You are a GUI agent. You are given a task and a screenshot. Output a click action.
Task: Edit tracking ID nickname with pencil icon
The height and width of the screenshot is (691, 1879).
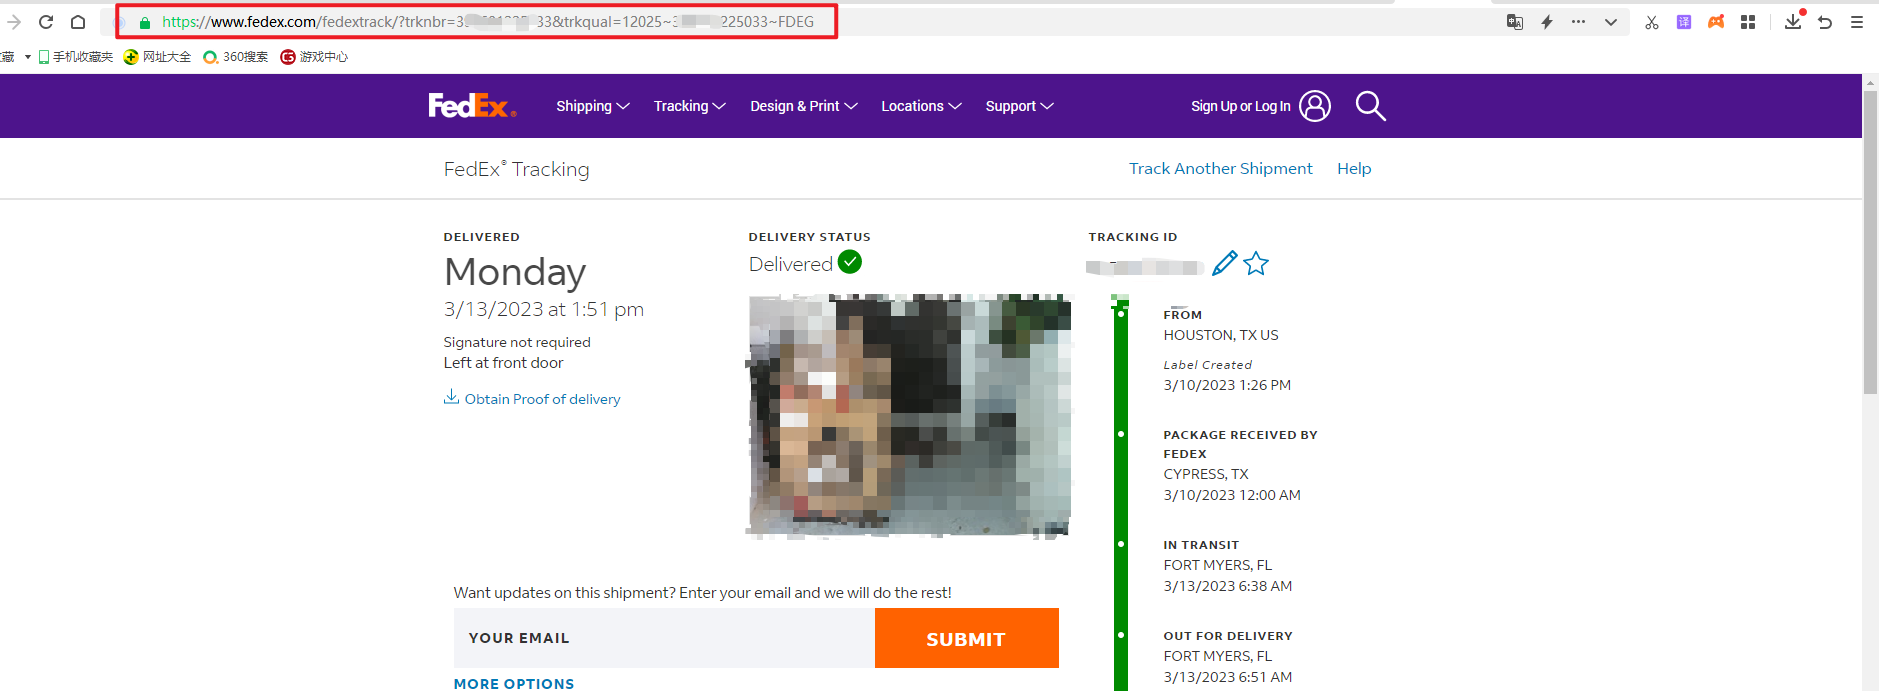[x=1225, y=263]
